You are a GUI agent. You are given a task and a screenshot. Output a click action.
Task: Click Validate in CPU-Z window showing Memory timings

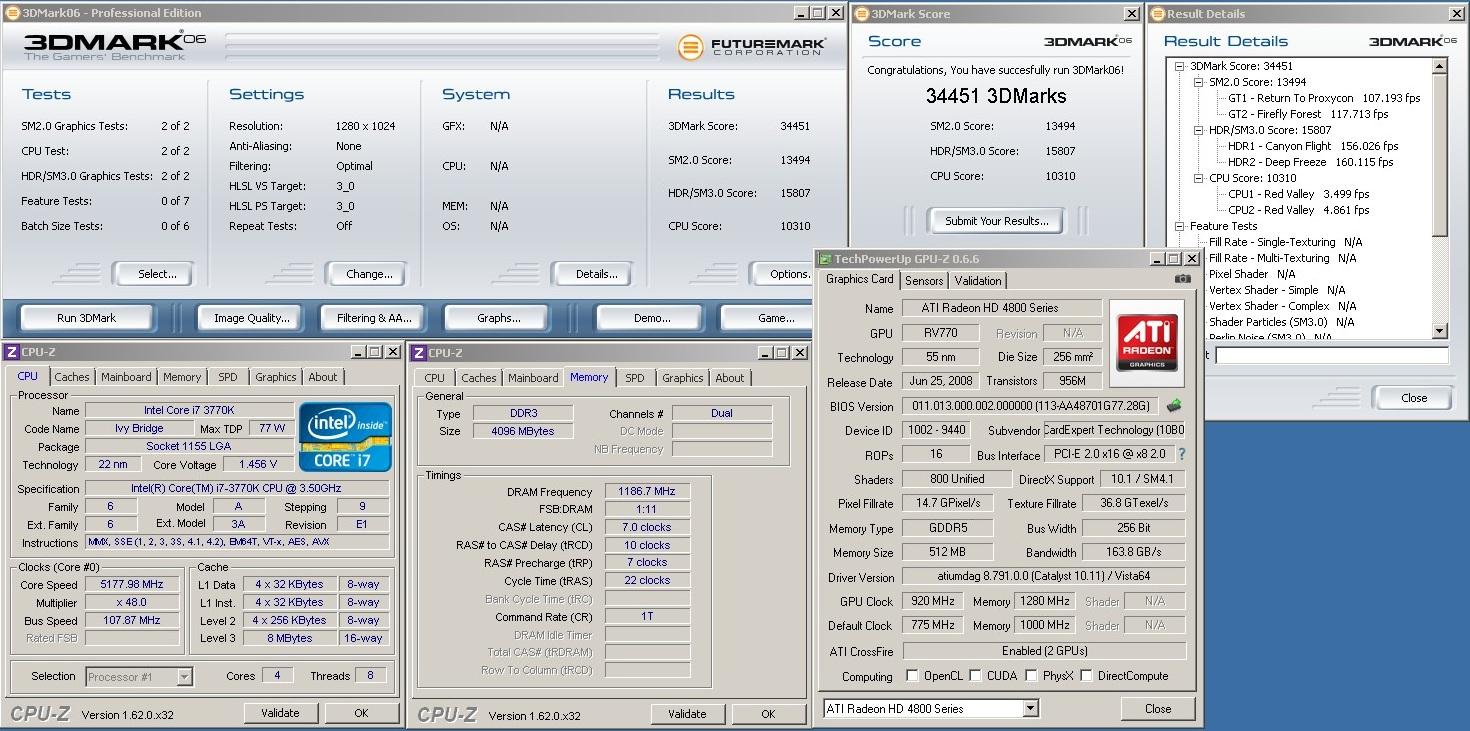687,714
